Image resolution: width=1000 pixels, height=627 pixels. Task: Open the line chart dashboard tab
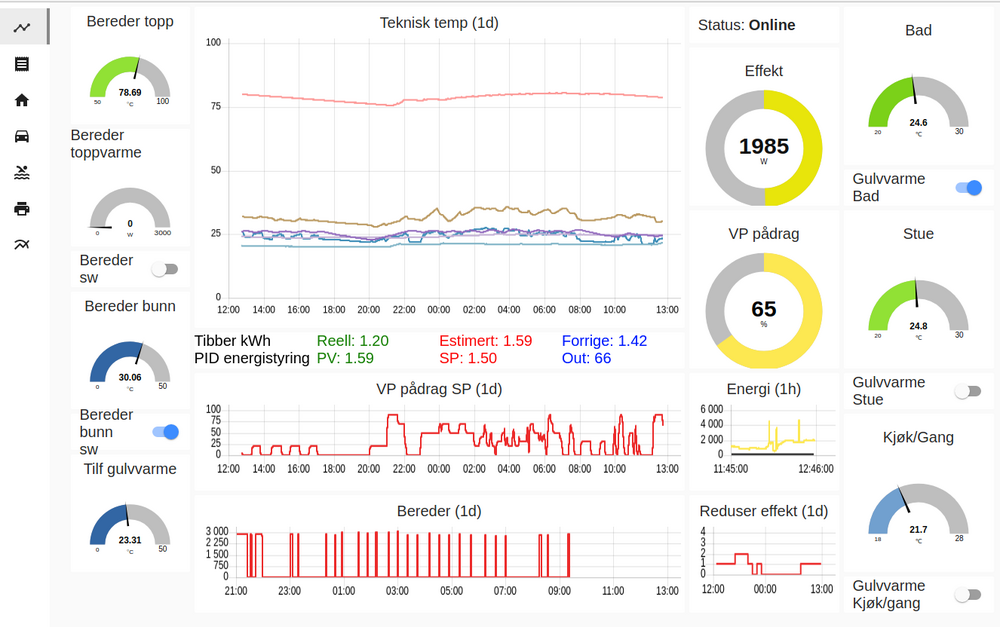(x=22, y=28)
